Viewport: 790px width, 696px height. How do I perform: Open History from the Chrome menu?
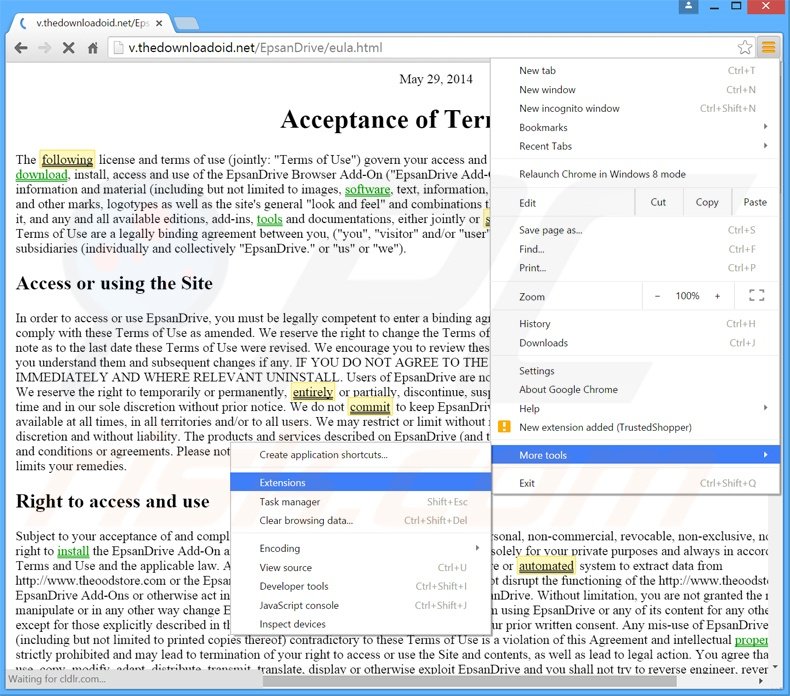[x=635, y=324]
